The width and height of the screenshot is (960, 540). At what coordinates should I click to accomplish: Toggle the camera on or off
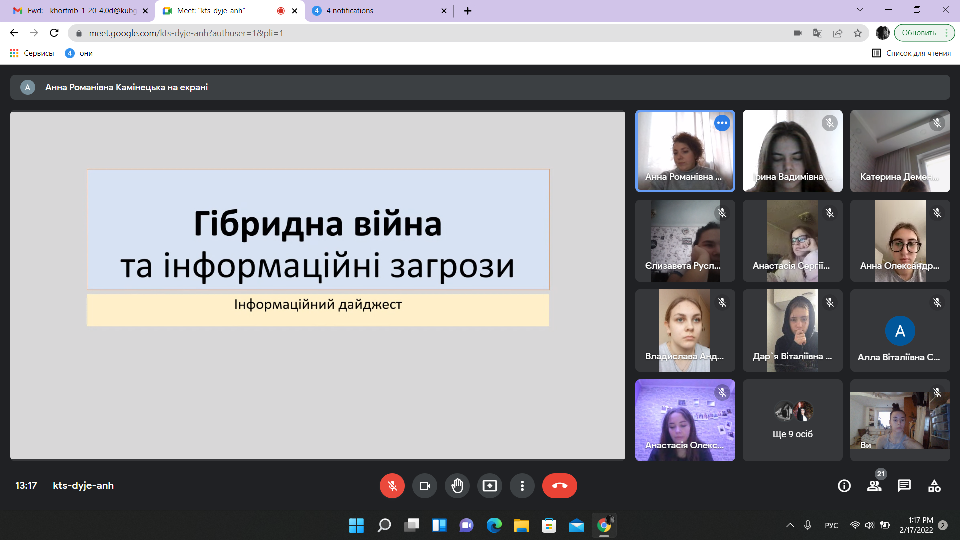click(424, 486)
